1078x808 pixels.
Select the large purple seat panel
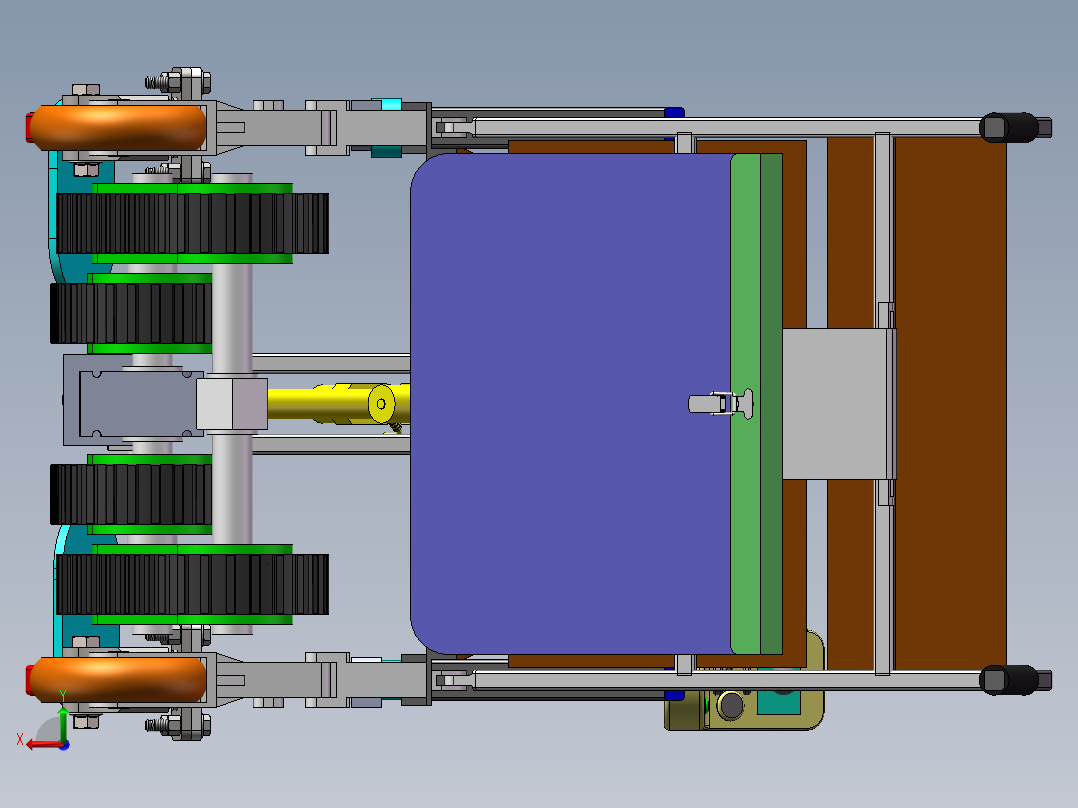pyautogui.click(x=571, y=404)
